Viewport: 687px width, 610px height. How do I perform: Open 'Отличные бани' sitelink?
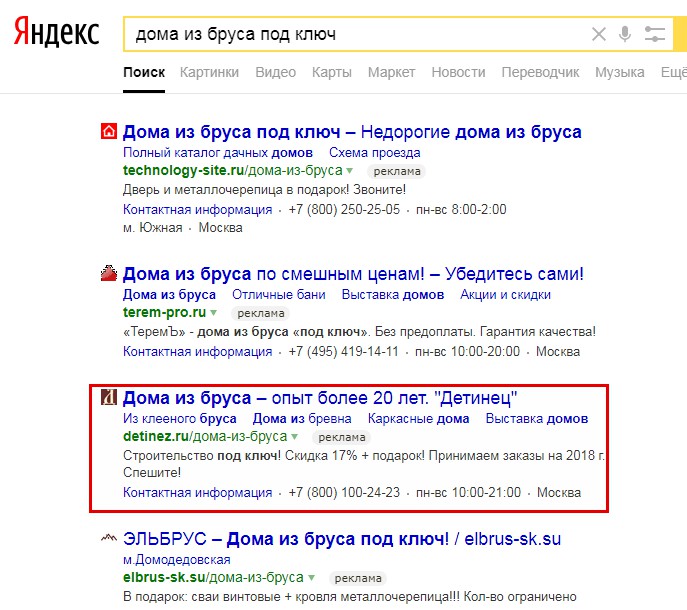tap(279, 294)
